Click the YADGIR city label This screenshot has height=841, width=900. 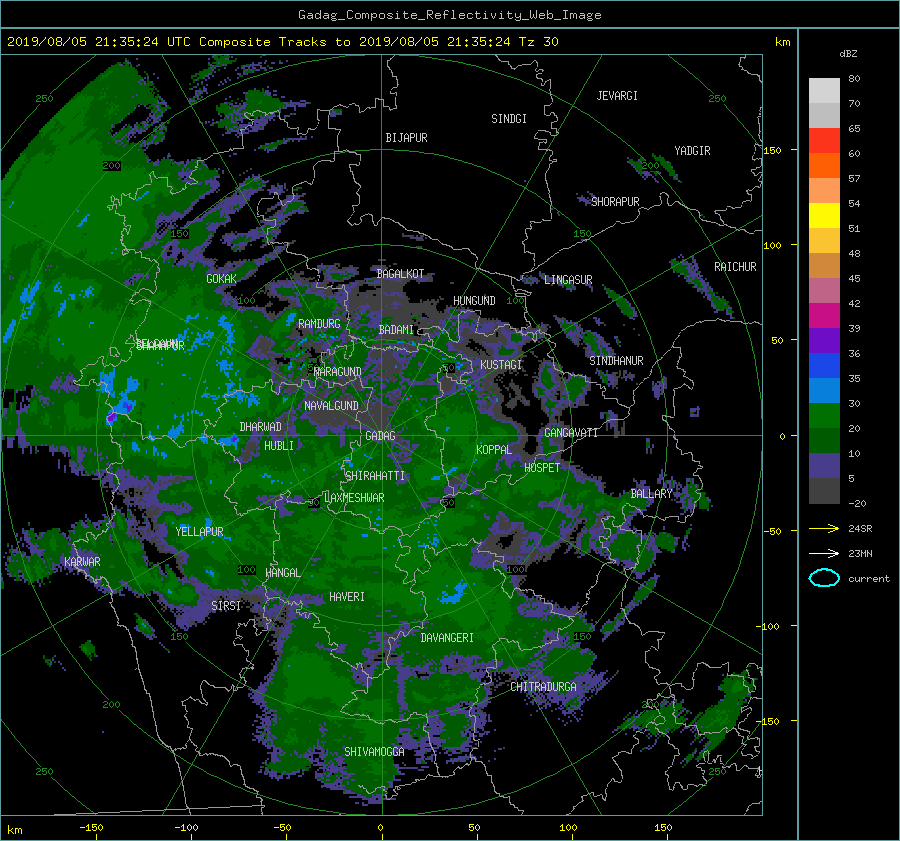click(x=692, y=151)
